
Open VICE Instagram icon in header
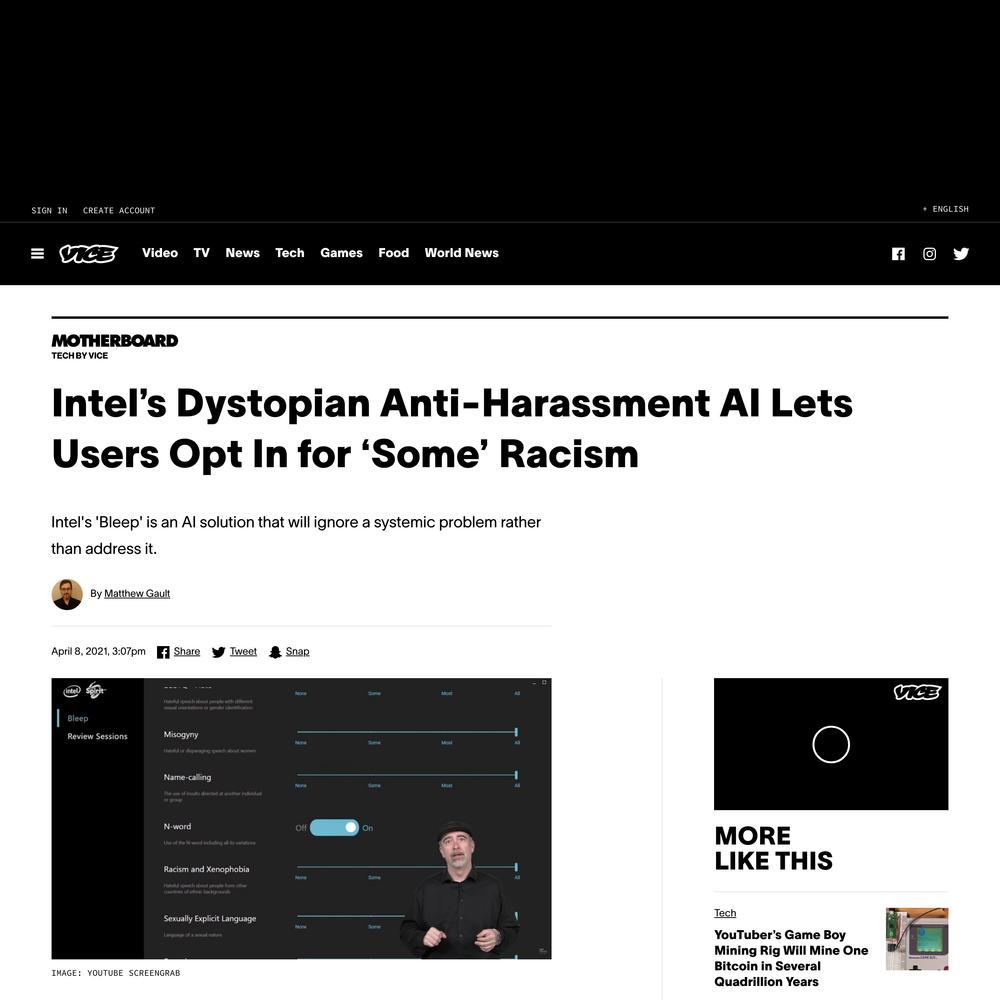pos(929,254)
